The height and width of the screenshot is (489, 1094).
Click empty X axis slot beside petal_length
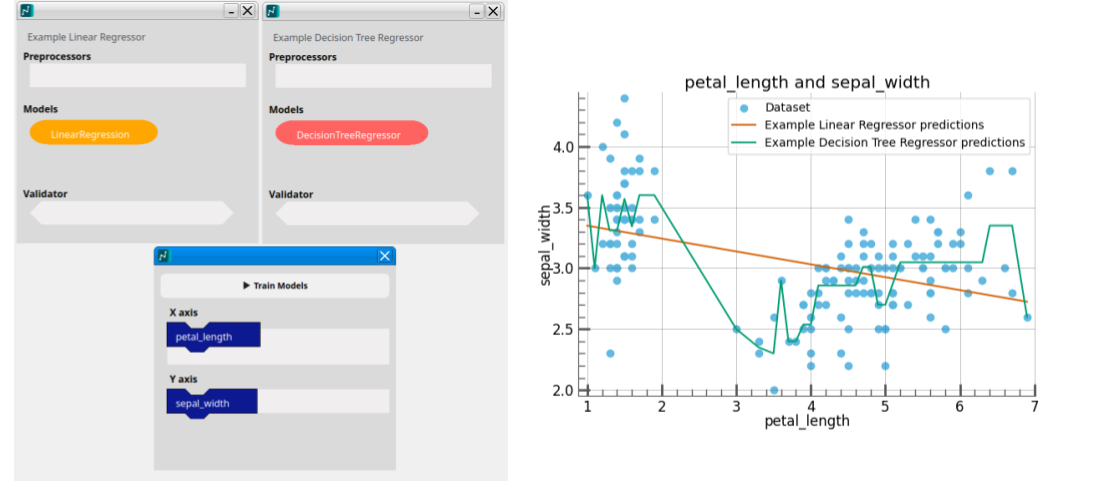coord(324,346)
